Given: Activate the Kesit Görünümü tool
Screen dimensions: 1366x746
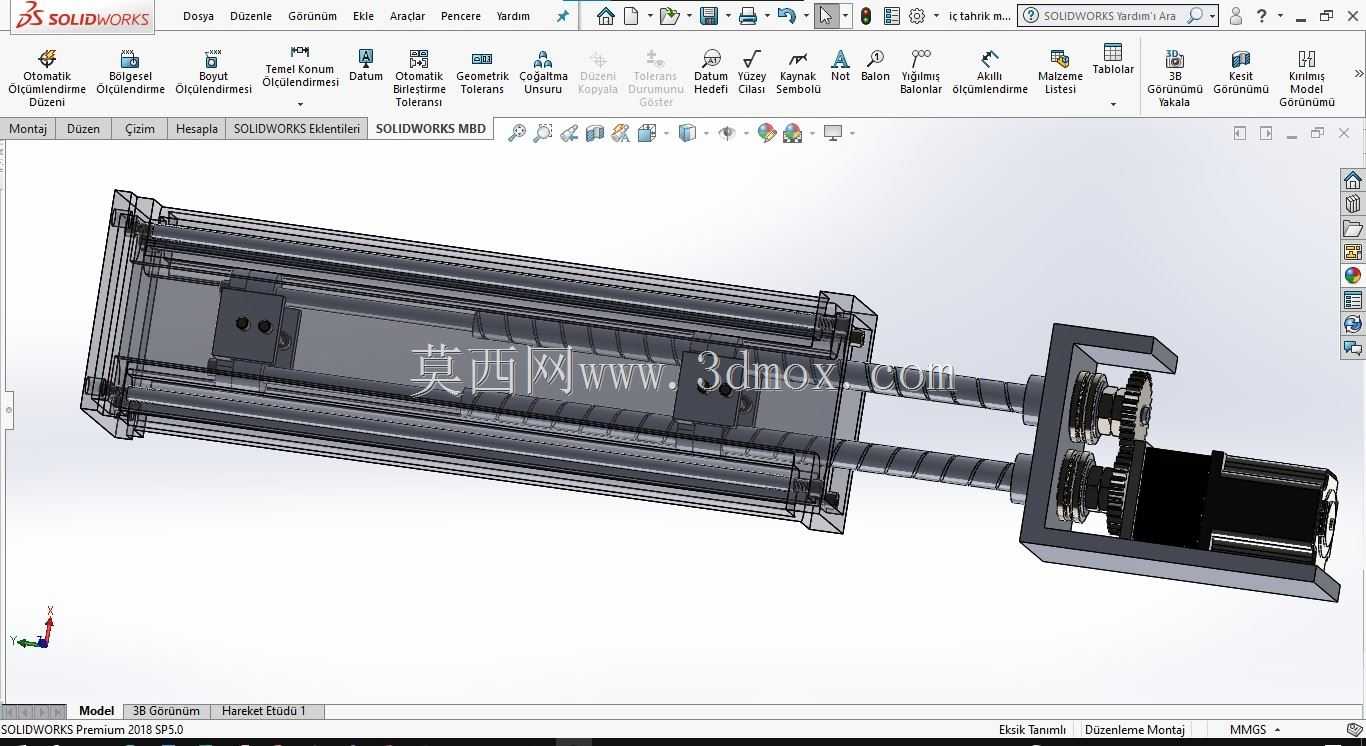Looking at the screenshot, I should pos(1241,72).
